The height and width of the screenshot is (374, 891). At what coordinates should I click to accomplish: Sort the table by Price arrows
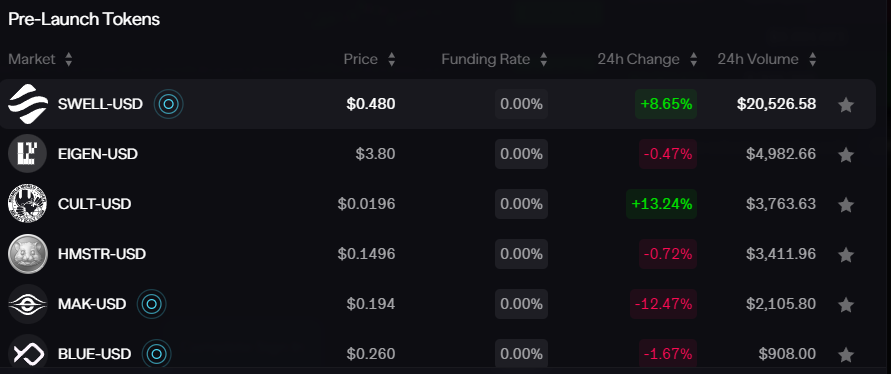pos(391,59)
